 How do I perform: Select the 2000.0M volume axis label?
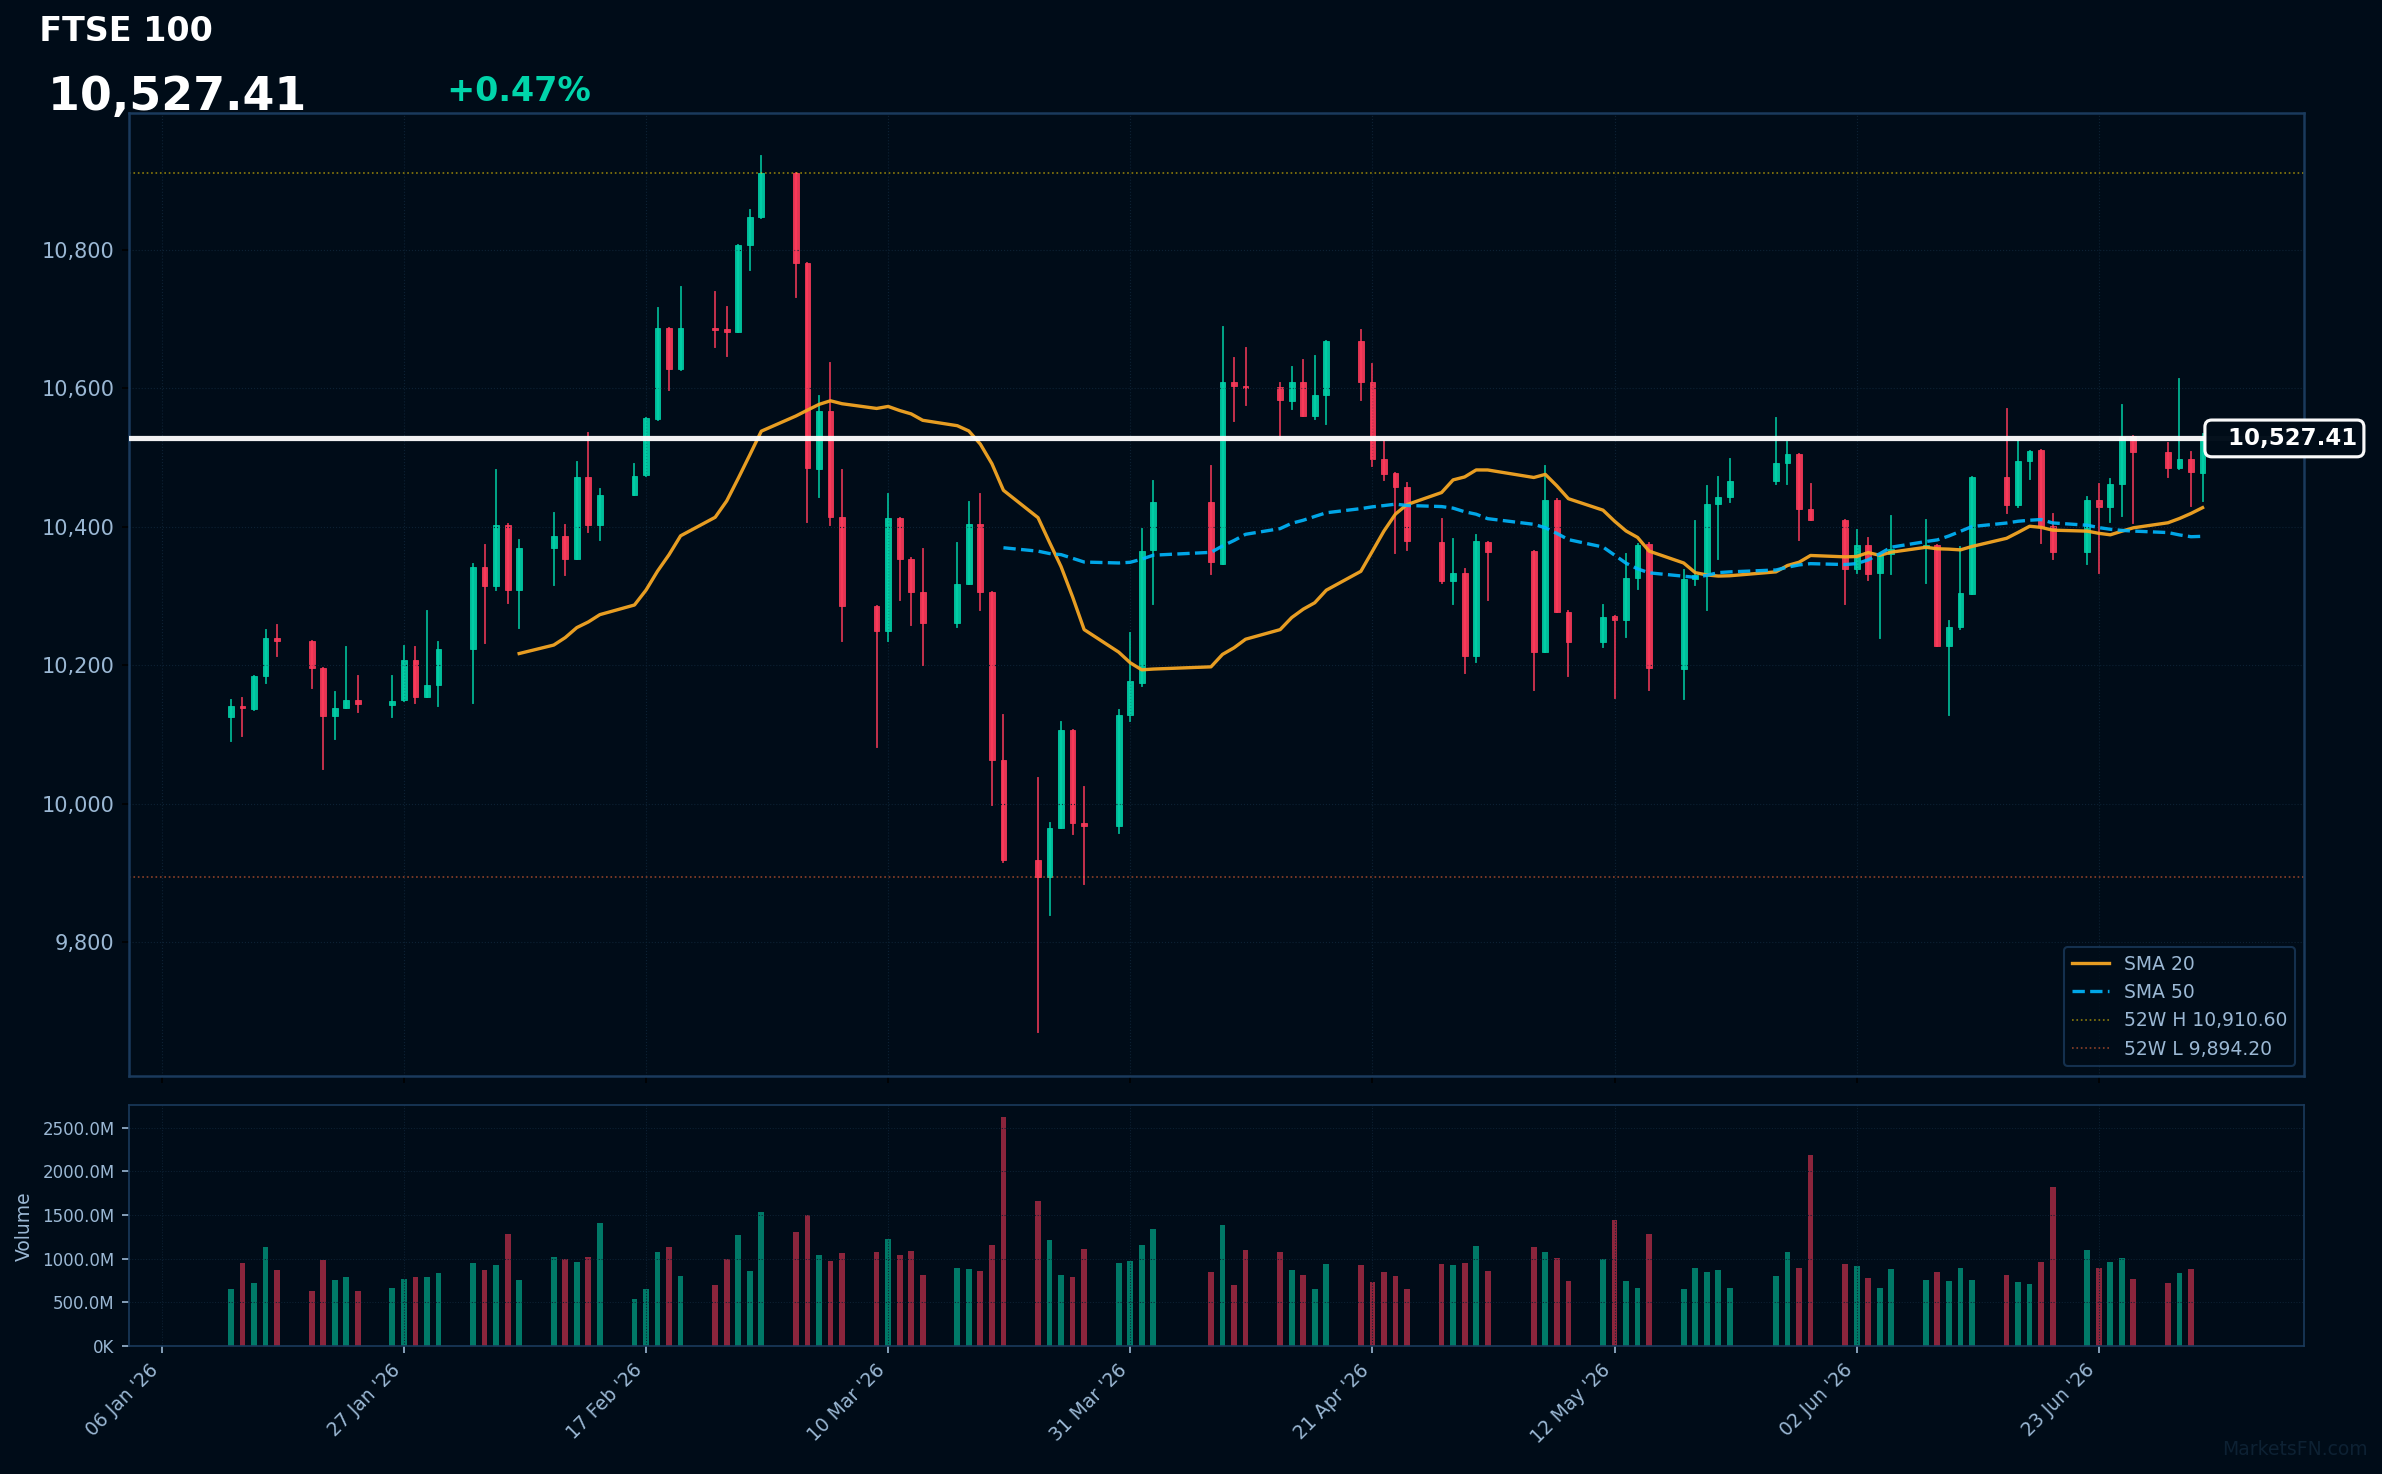pos(78,1172)
